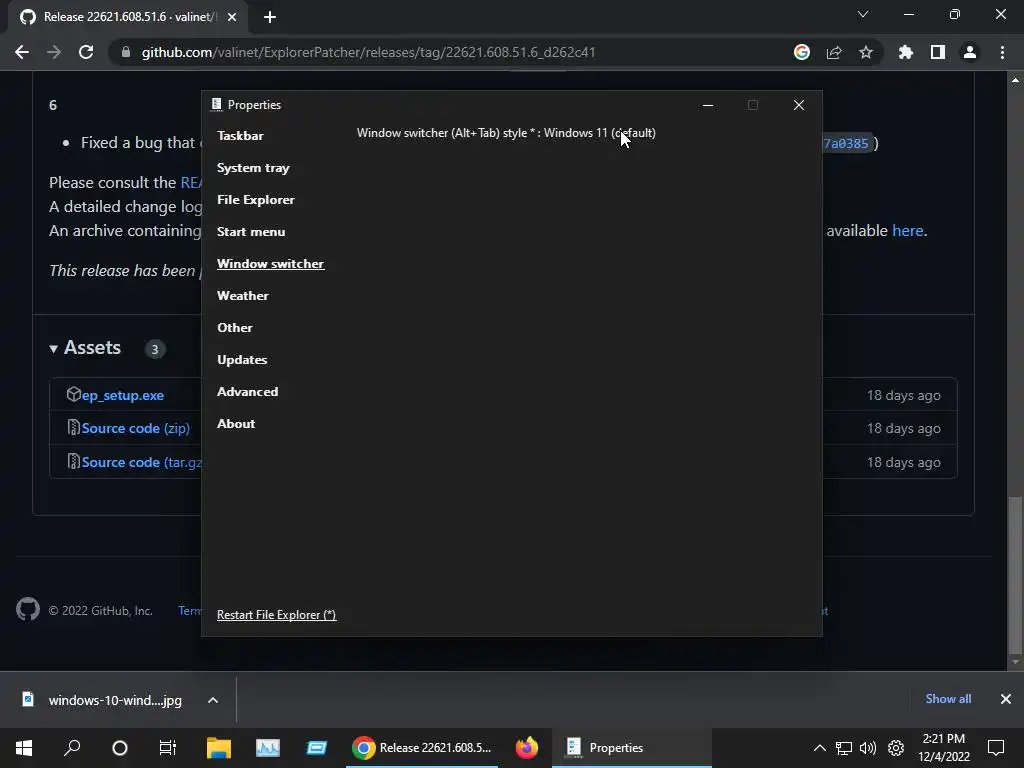This screenshot has height=768, width=1024.
Task: Open the Start menu section
Action: coord(251,232)
